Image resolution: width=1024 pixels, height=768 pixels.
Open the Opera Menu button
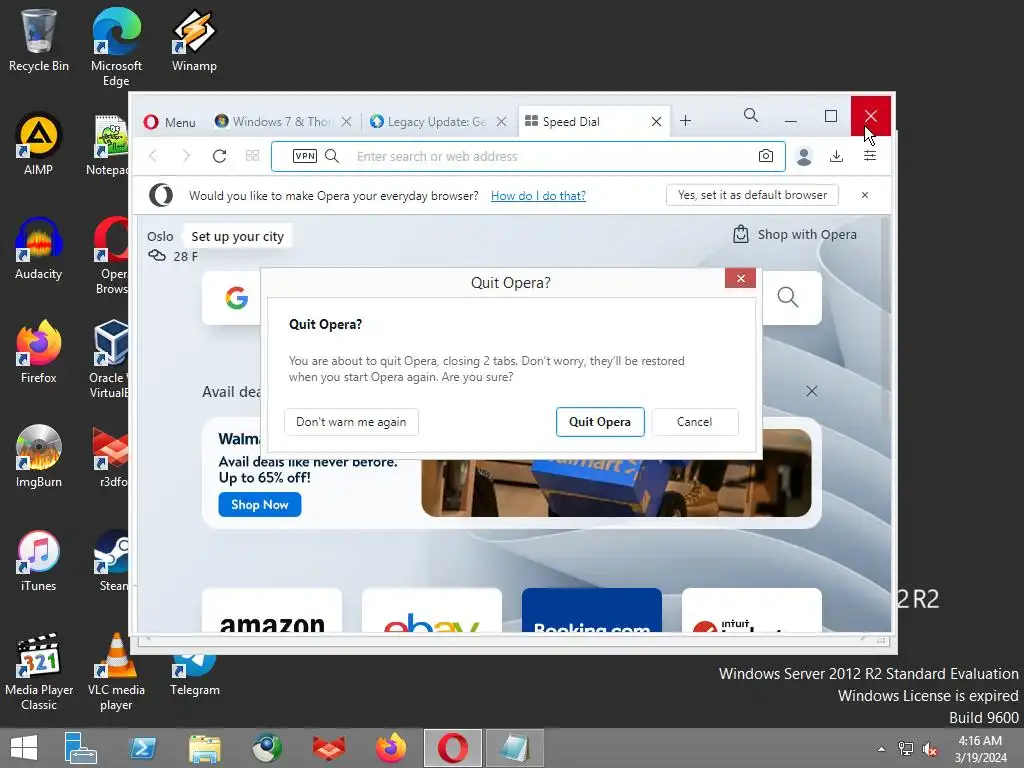[170, 122]
